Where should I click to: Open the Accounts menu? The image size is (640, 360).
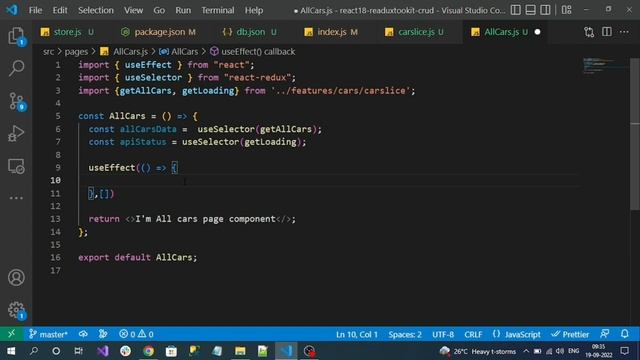click(x=16, y=278)
